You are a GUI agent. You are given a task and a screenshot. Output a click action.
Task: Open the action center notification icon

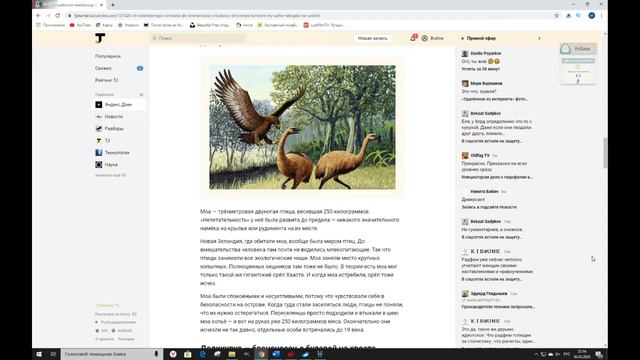pos(599,354)
